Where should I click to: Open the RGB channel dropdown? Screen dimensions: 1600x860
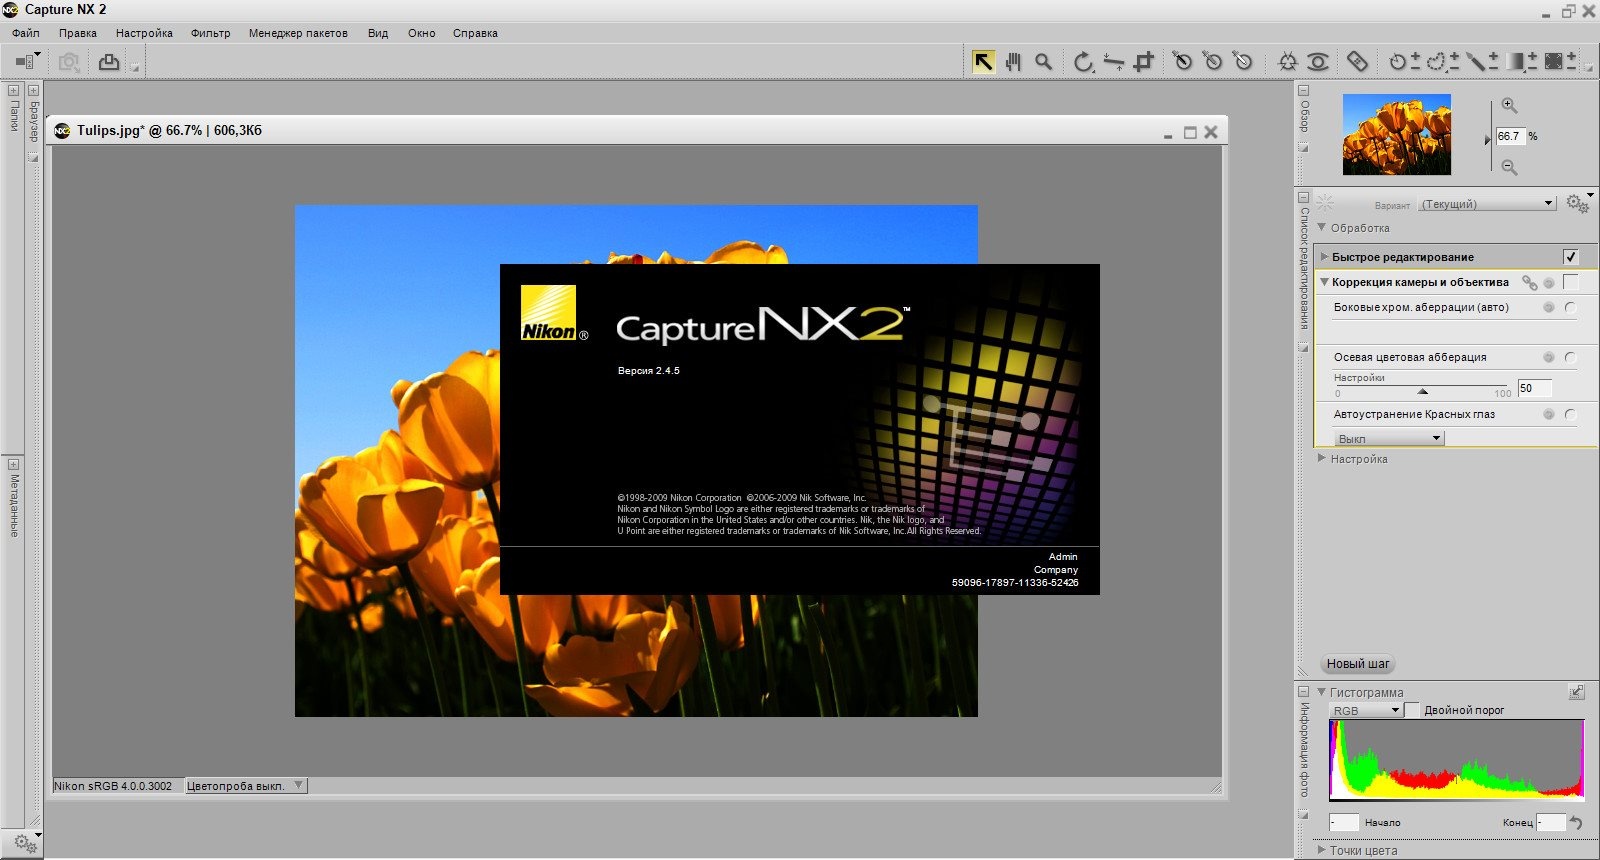tap(1365, 711)
